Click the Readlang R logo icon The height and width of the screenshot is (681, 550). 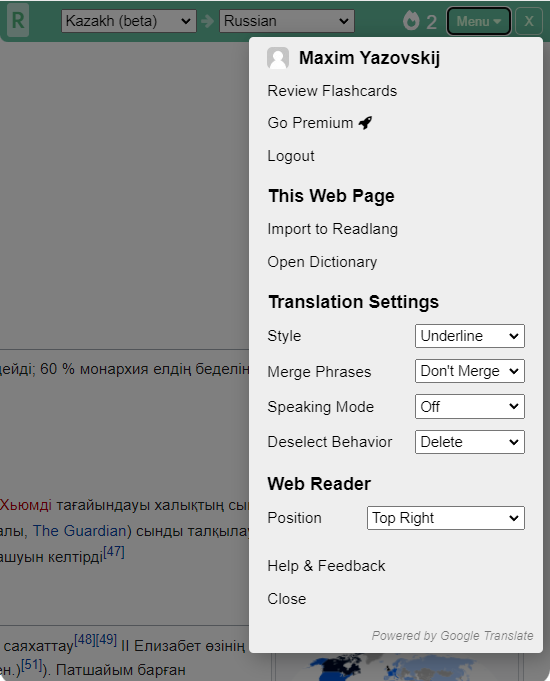[x=18, y=20]
